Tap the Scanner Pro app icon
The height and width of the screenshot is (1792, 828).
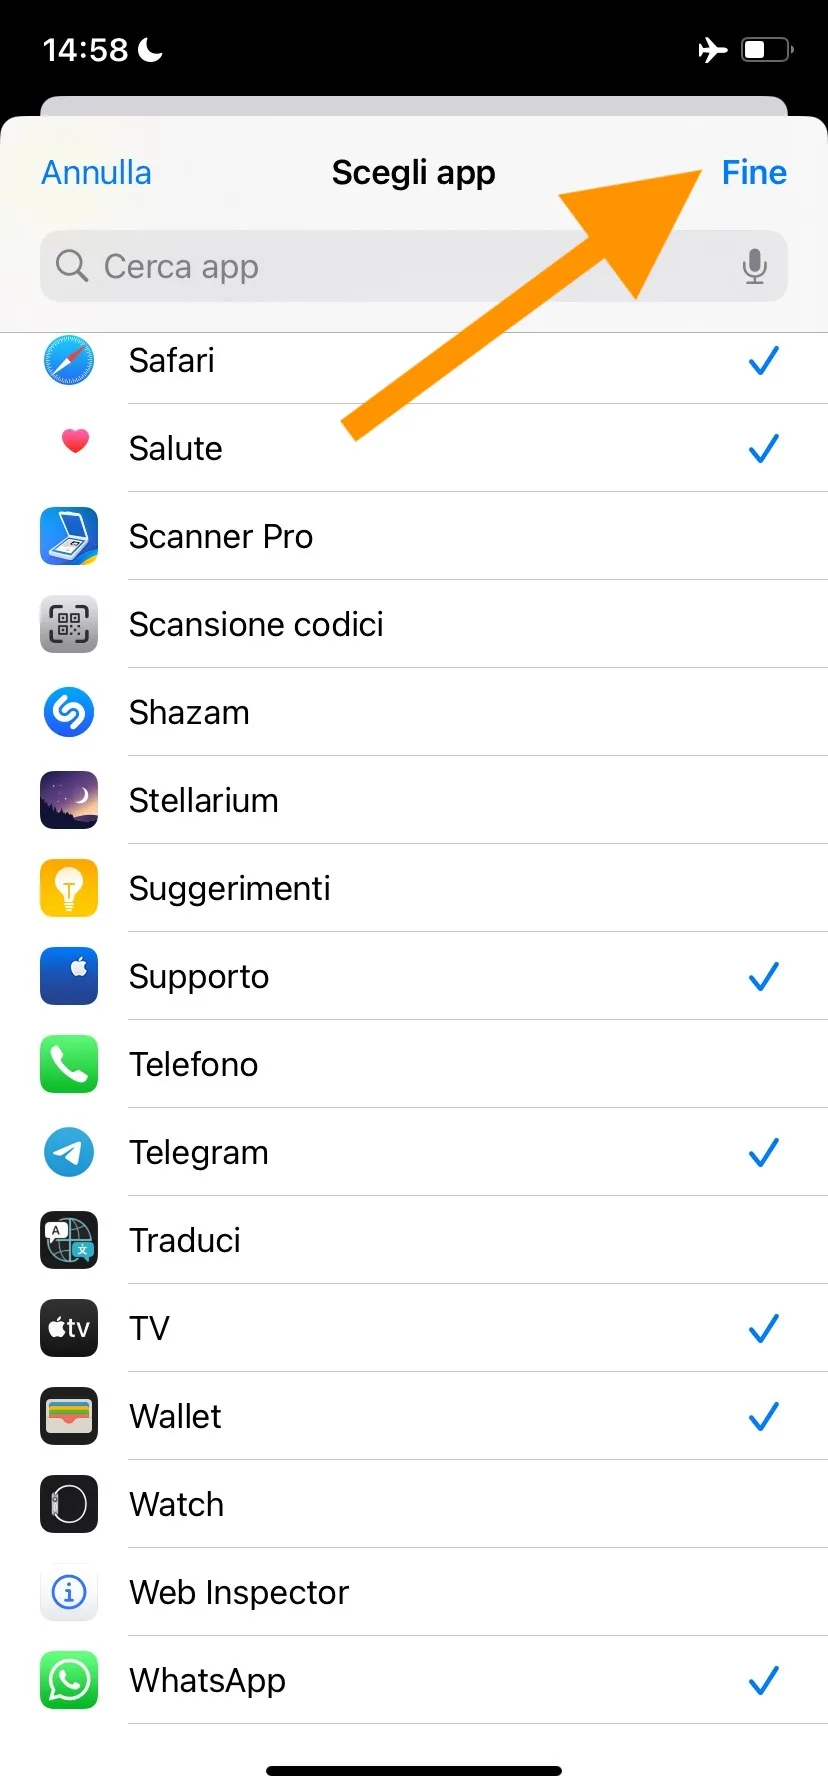coord(69,536)
